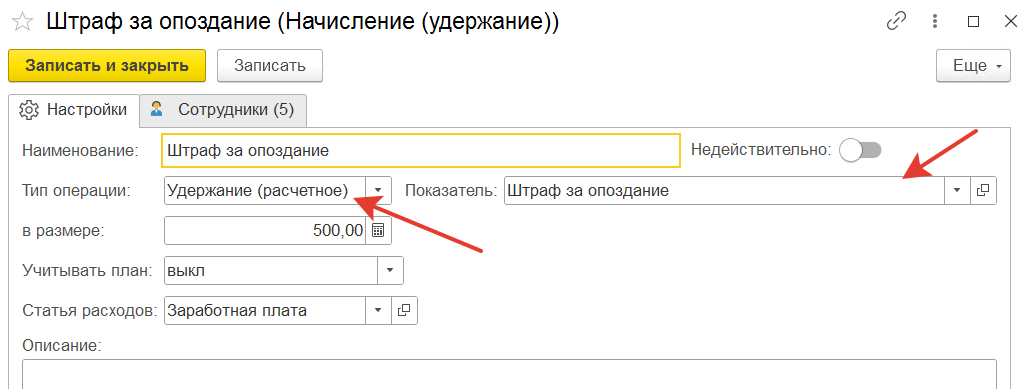
Task: Open calculator for 'в размере' field
Action: pos(378,230)
